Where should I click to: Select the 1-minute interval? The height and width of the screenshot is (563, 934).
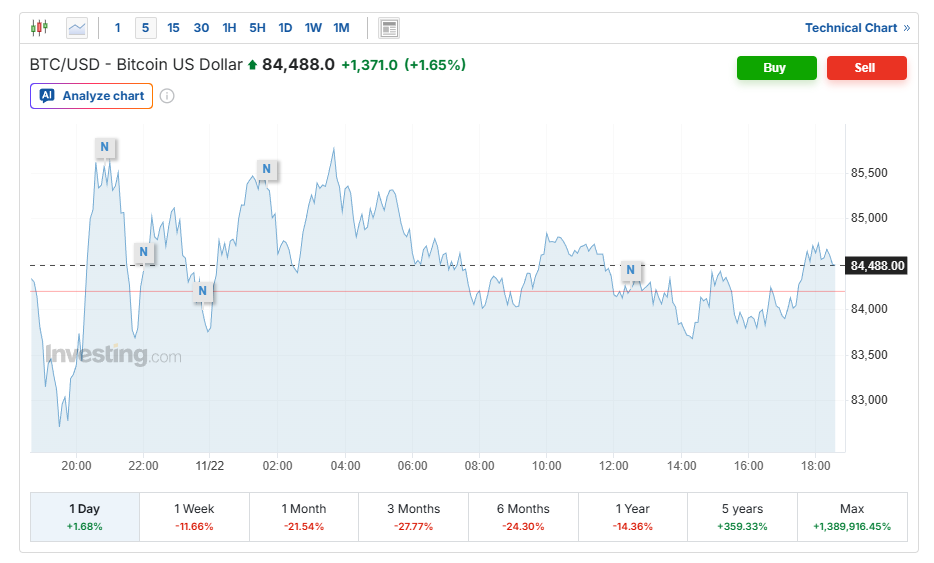click(x=118, y=28)
